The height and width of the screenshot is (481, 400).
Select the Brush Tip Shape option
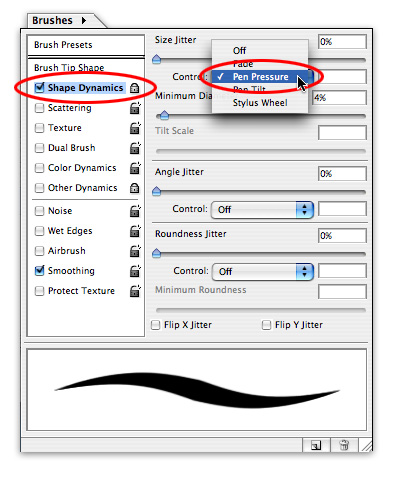[69, 68]
